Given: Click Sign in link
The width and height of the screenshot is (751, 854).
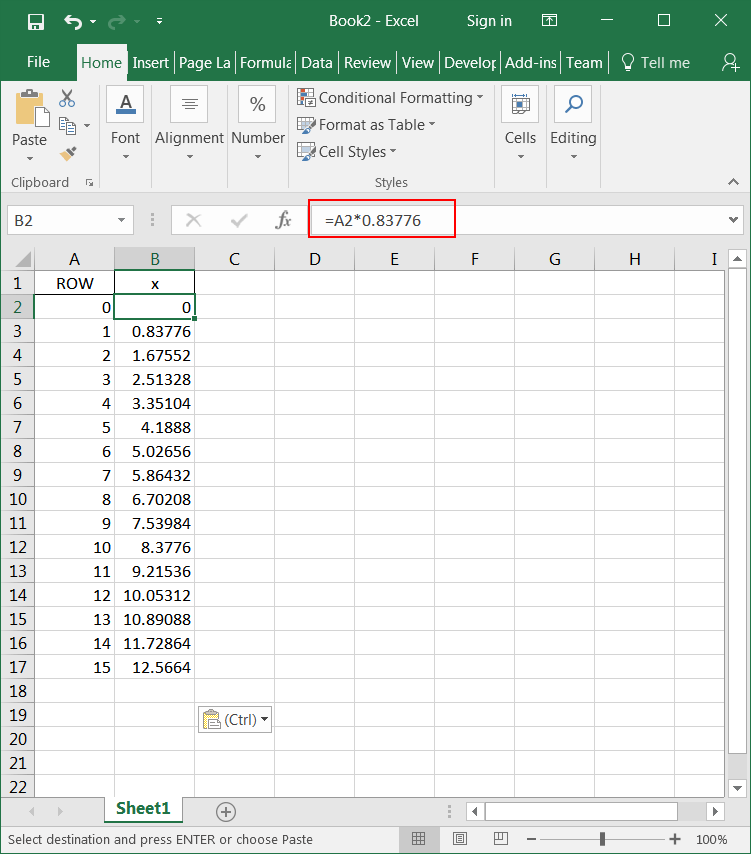Looking at the screenshot, I should click(489, 21).
